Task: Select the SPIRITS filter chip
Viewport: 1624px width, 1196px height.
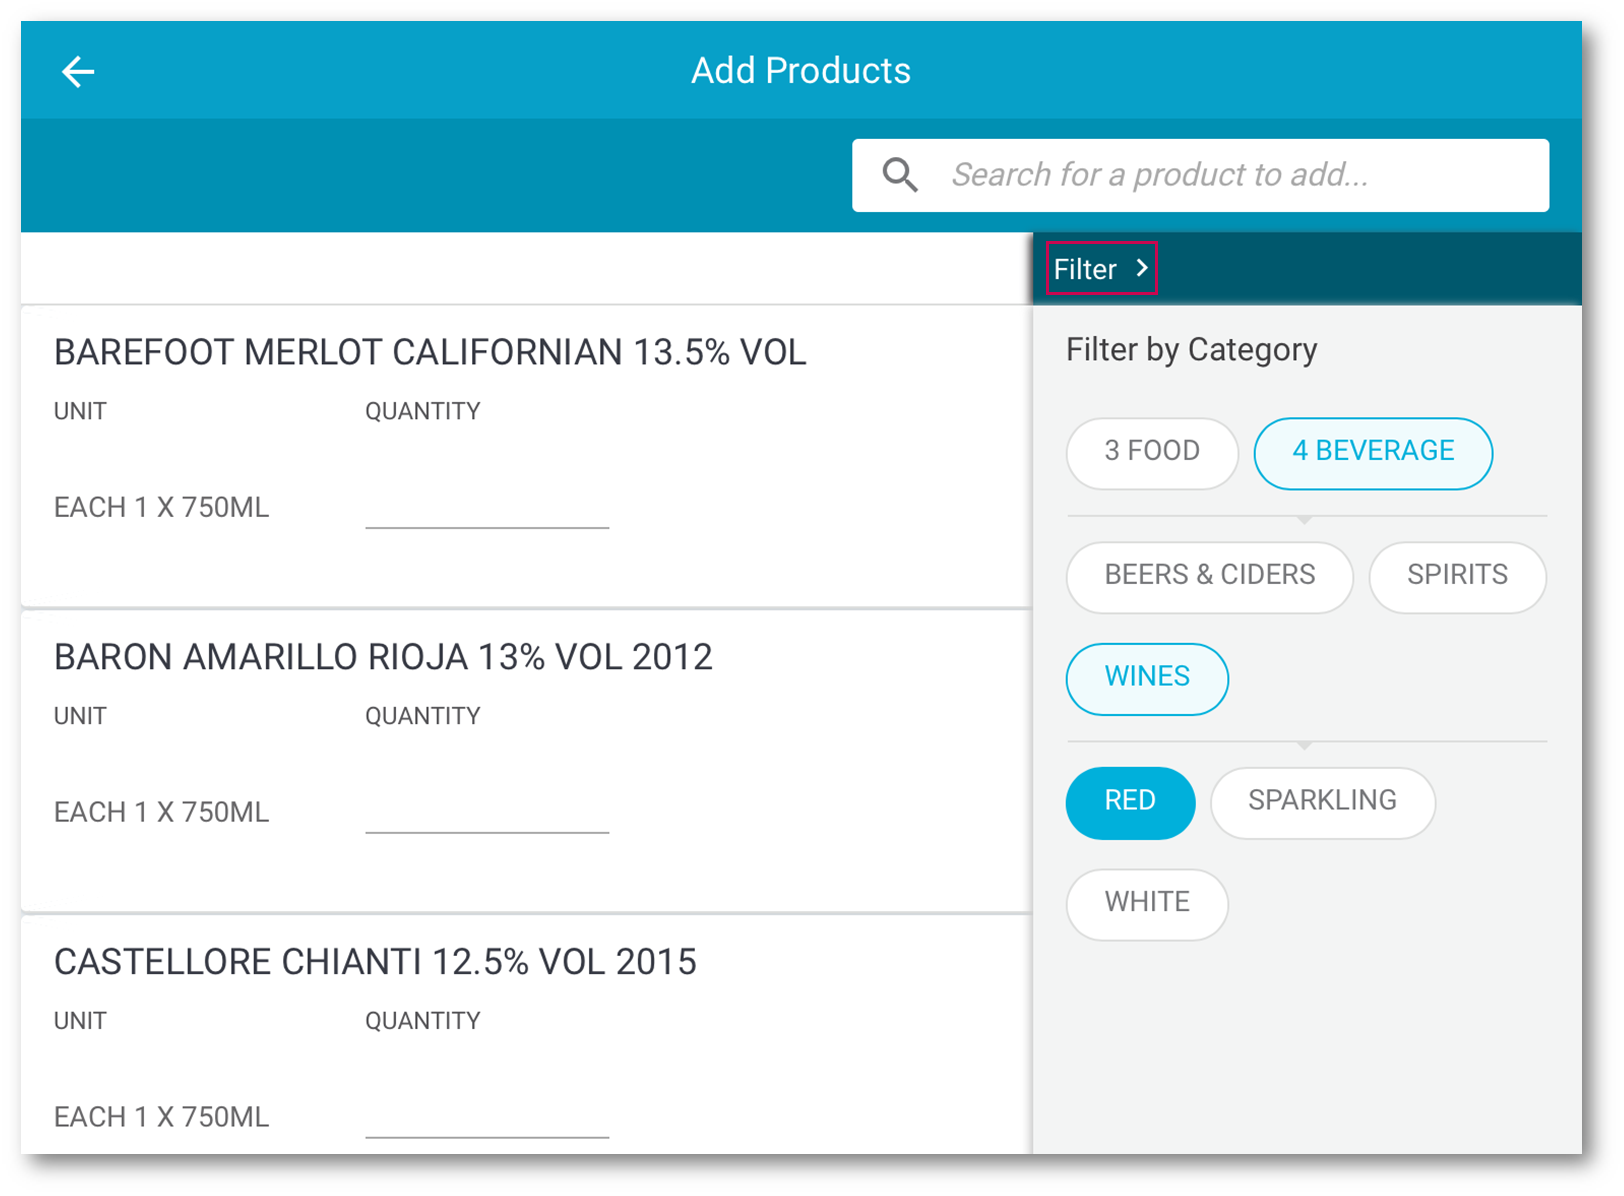Action: click(1456, 576)
